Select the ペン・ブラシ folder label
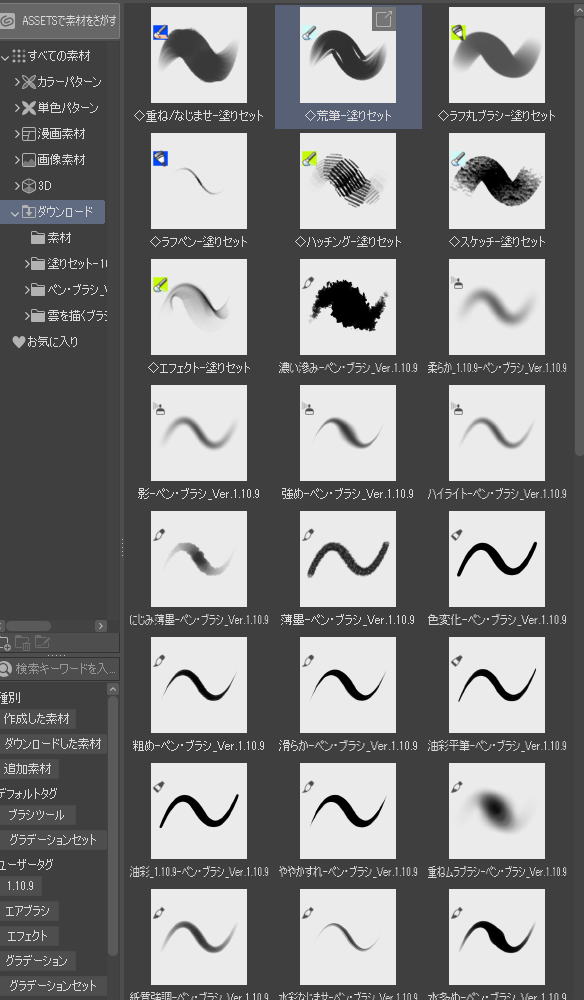 [x=77, y=290]
